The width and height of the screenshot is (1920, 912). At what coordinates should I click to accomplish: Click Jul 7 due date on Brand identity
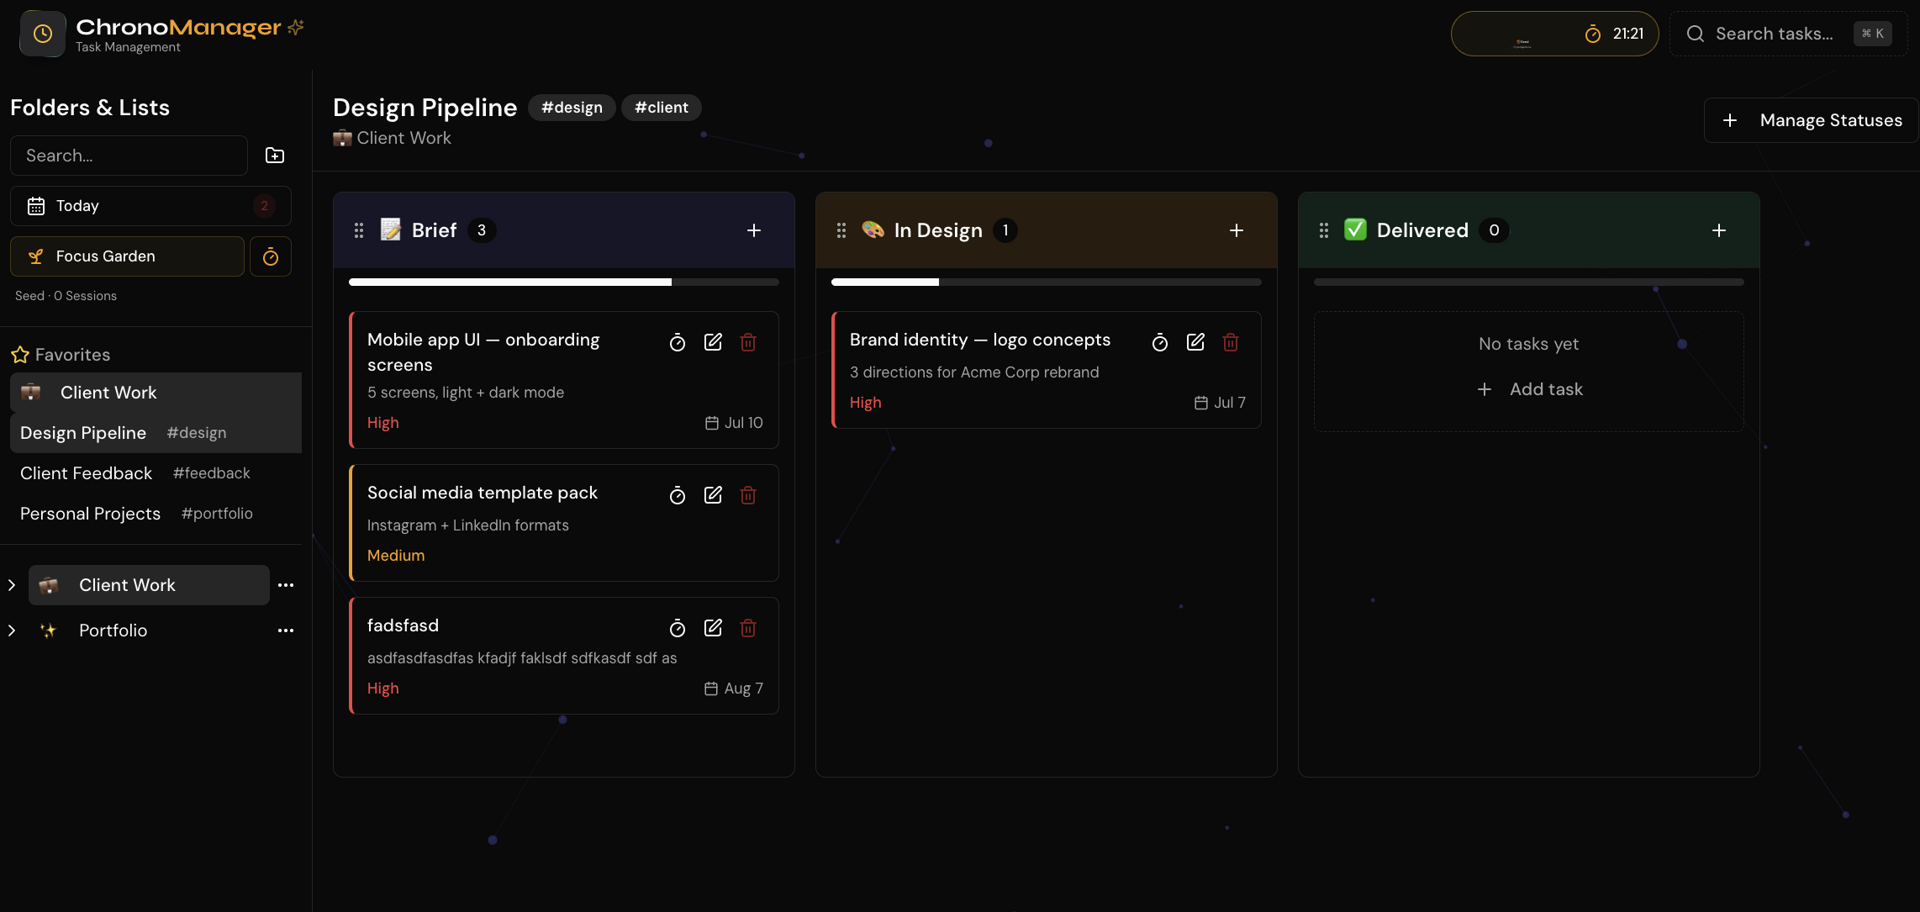pos(1220,403)
